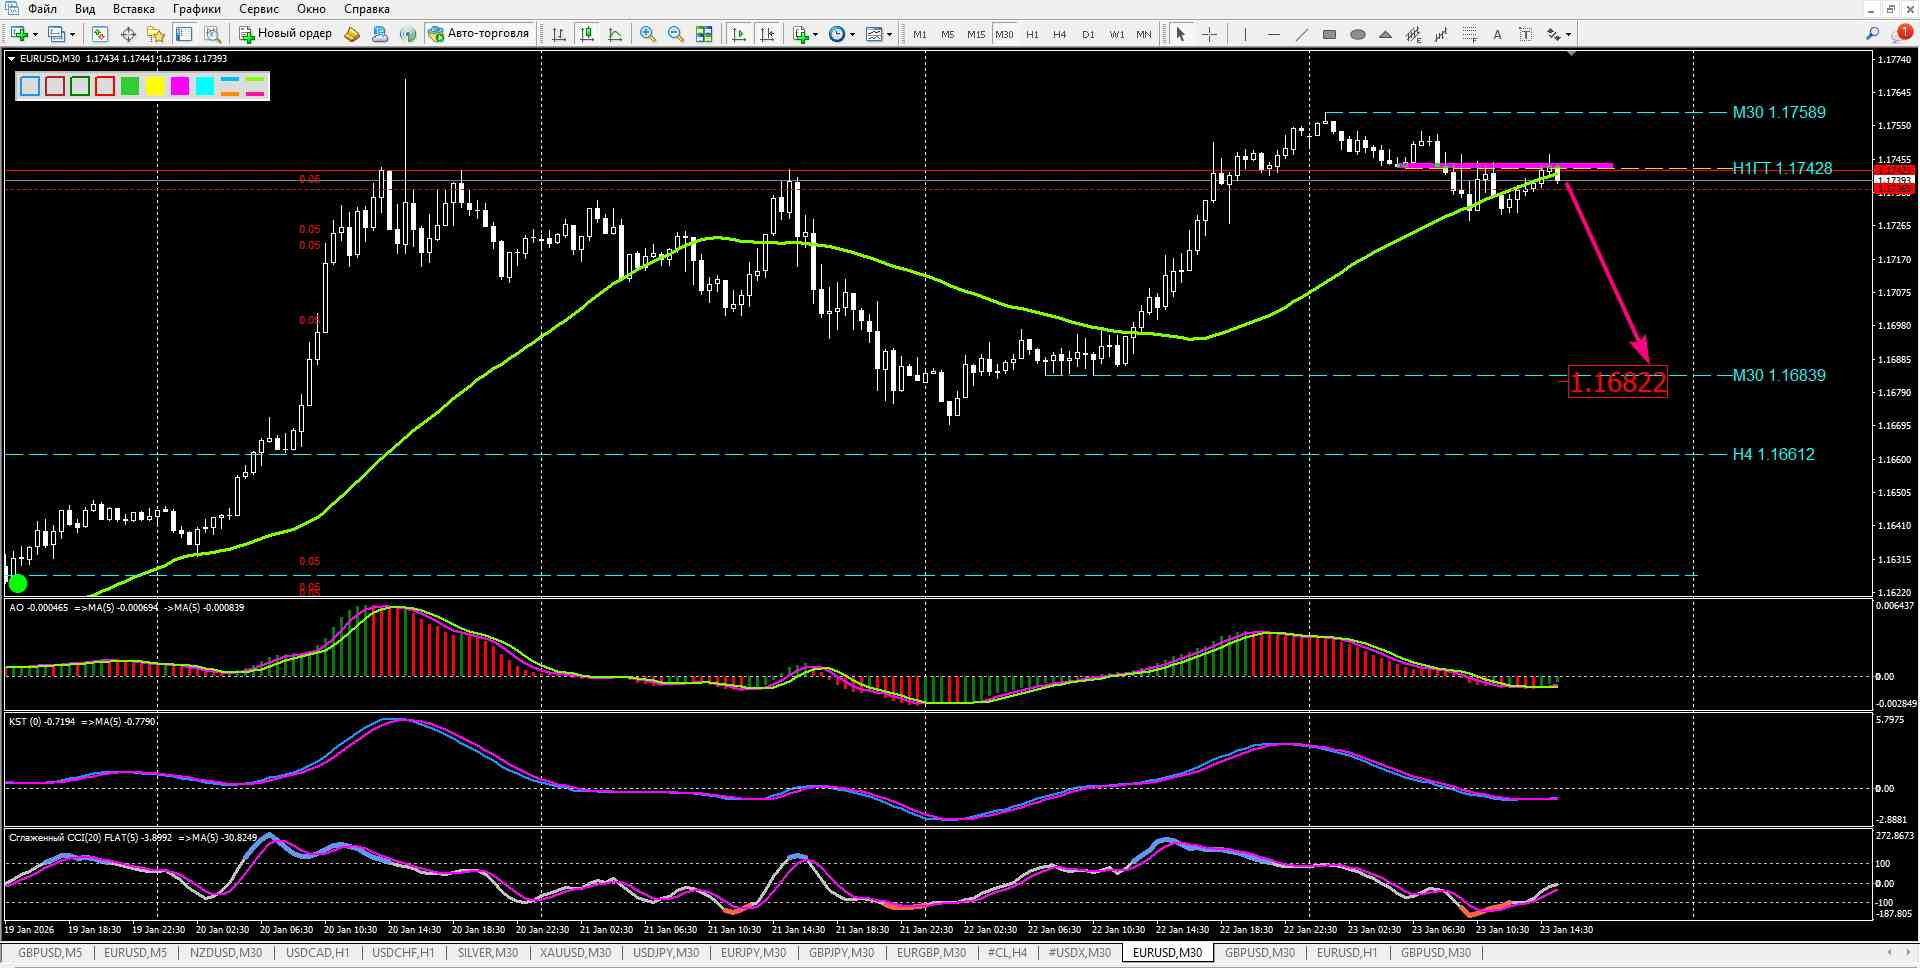Image resolution: width=1920 pixels, height=968 pixels.
Task: Pick the text label tool A
Action: coord(1497,34)
